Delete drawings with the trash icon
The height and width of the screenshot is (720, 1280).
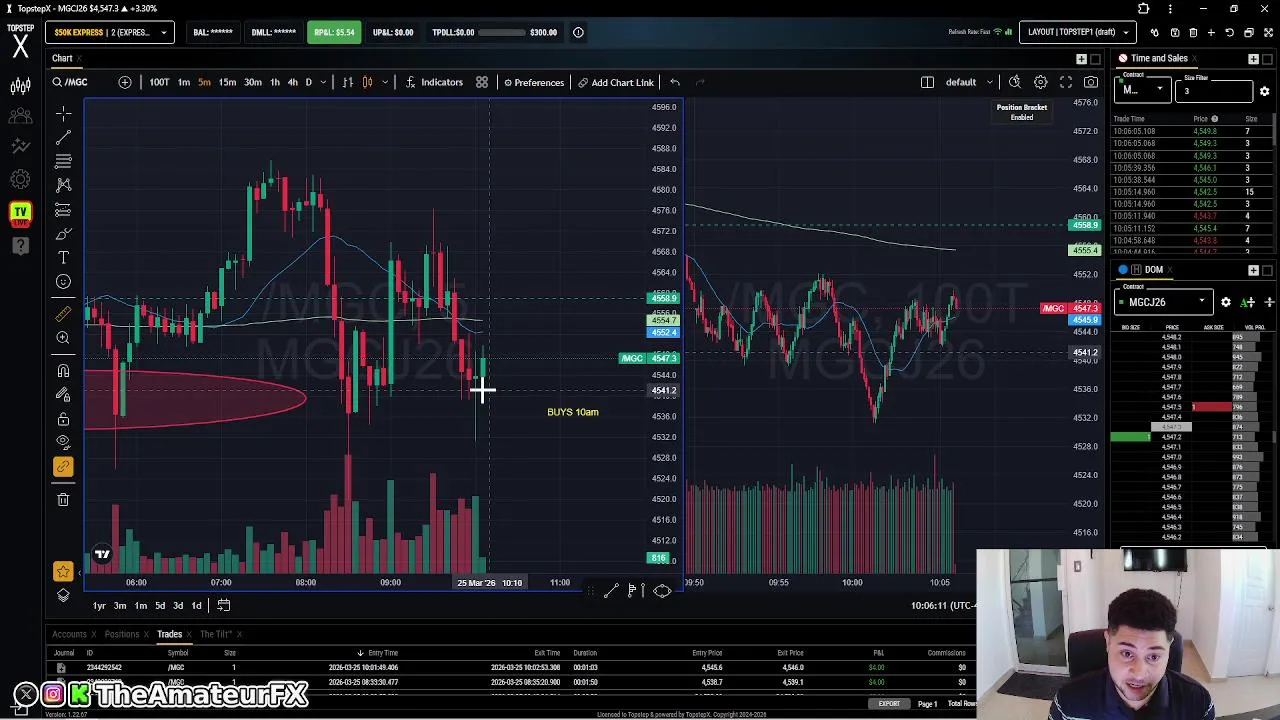click(x=63, y=498)
